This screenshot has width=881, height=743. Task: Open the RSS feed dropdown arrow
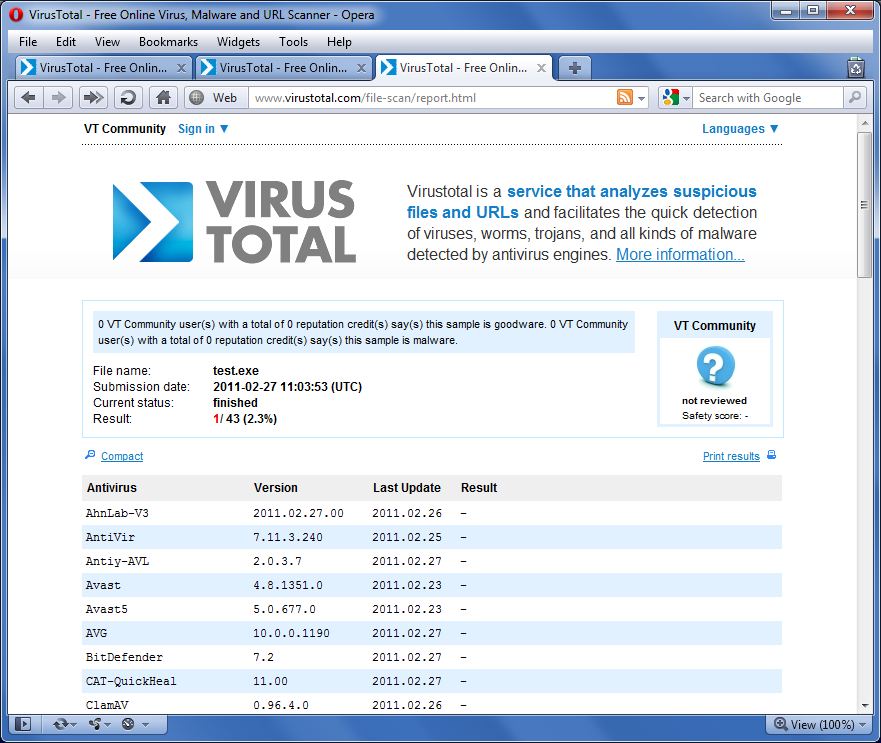tap(642, 98)
